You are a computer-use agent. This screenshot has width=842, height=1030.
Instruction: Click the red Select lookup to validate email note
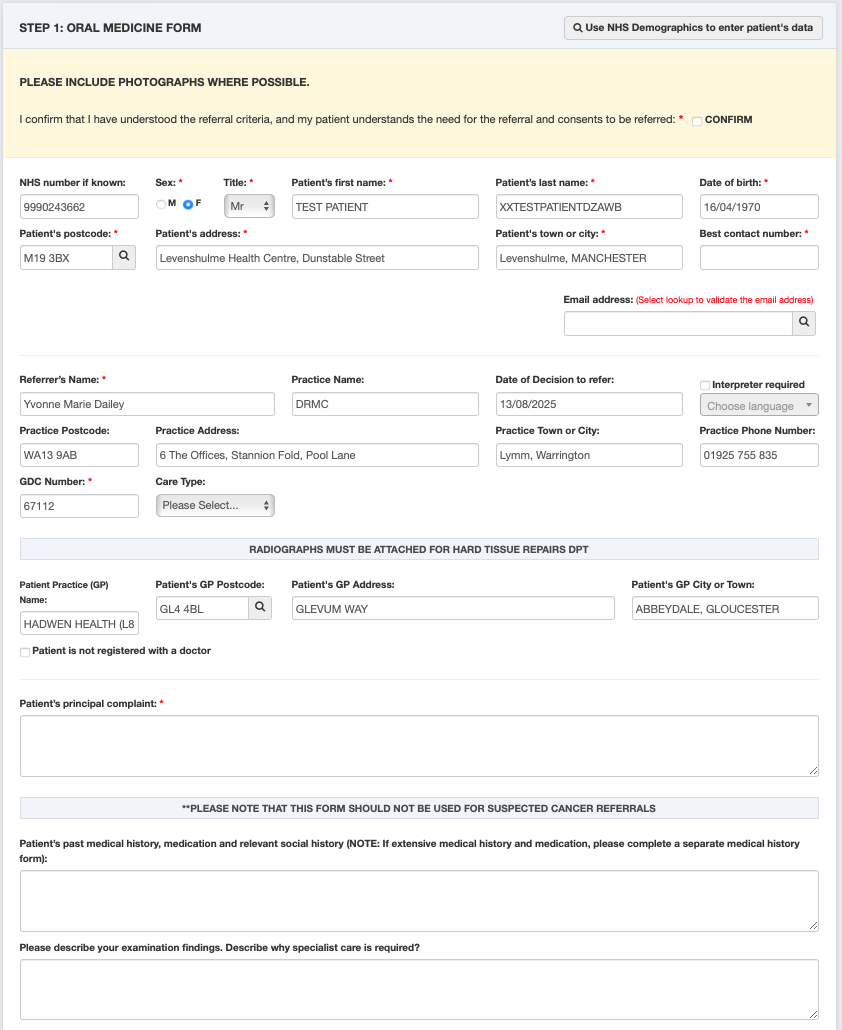point(724,300)
